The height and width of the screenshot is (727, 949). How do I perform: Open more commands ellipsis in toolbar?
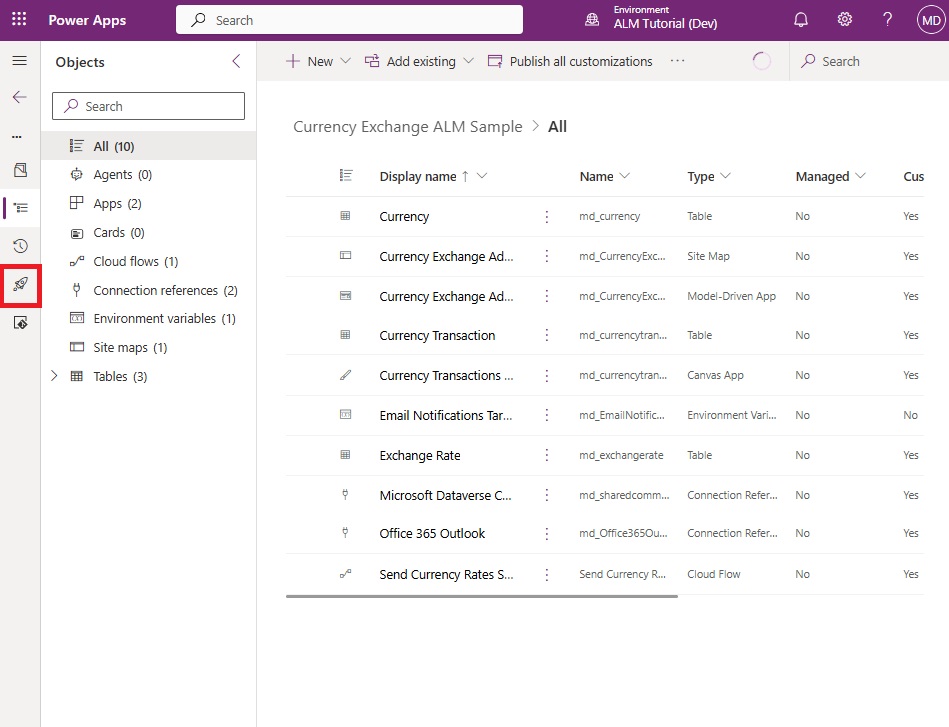677,61
